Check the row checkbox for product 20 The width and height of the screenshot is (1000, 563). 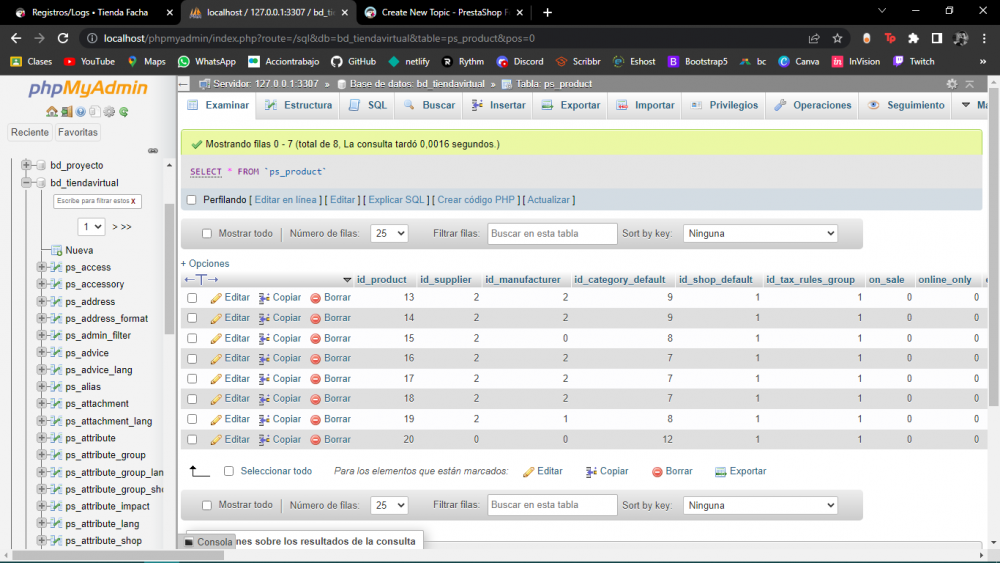[x=192, y=440]
